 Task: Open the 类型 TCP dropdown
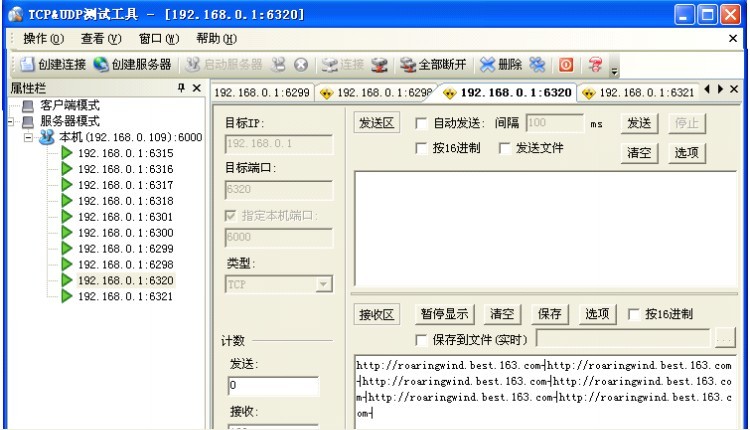click(x=323, y=285)
